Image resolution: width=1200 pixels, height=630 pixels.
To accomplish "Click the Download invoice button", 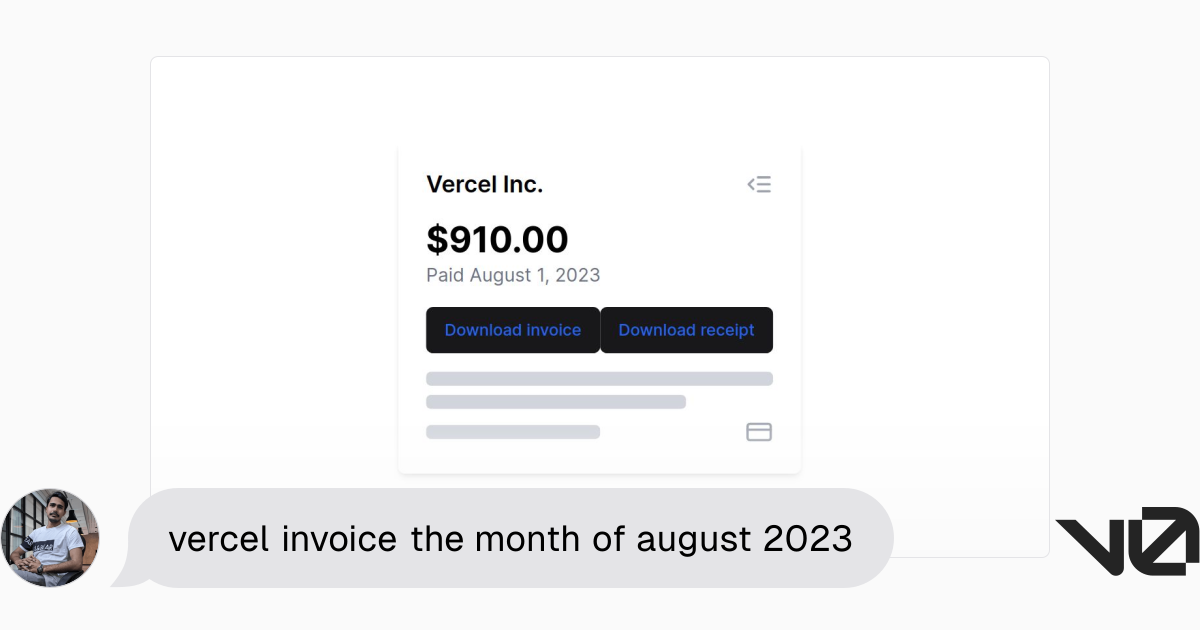I will point(512,330).
